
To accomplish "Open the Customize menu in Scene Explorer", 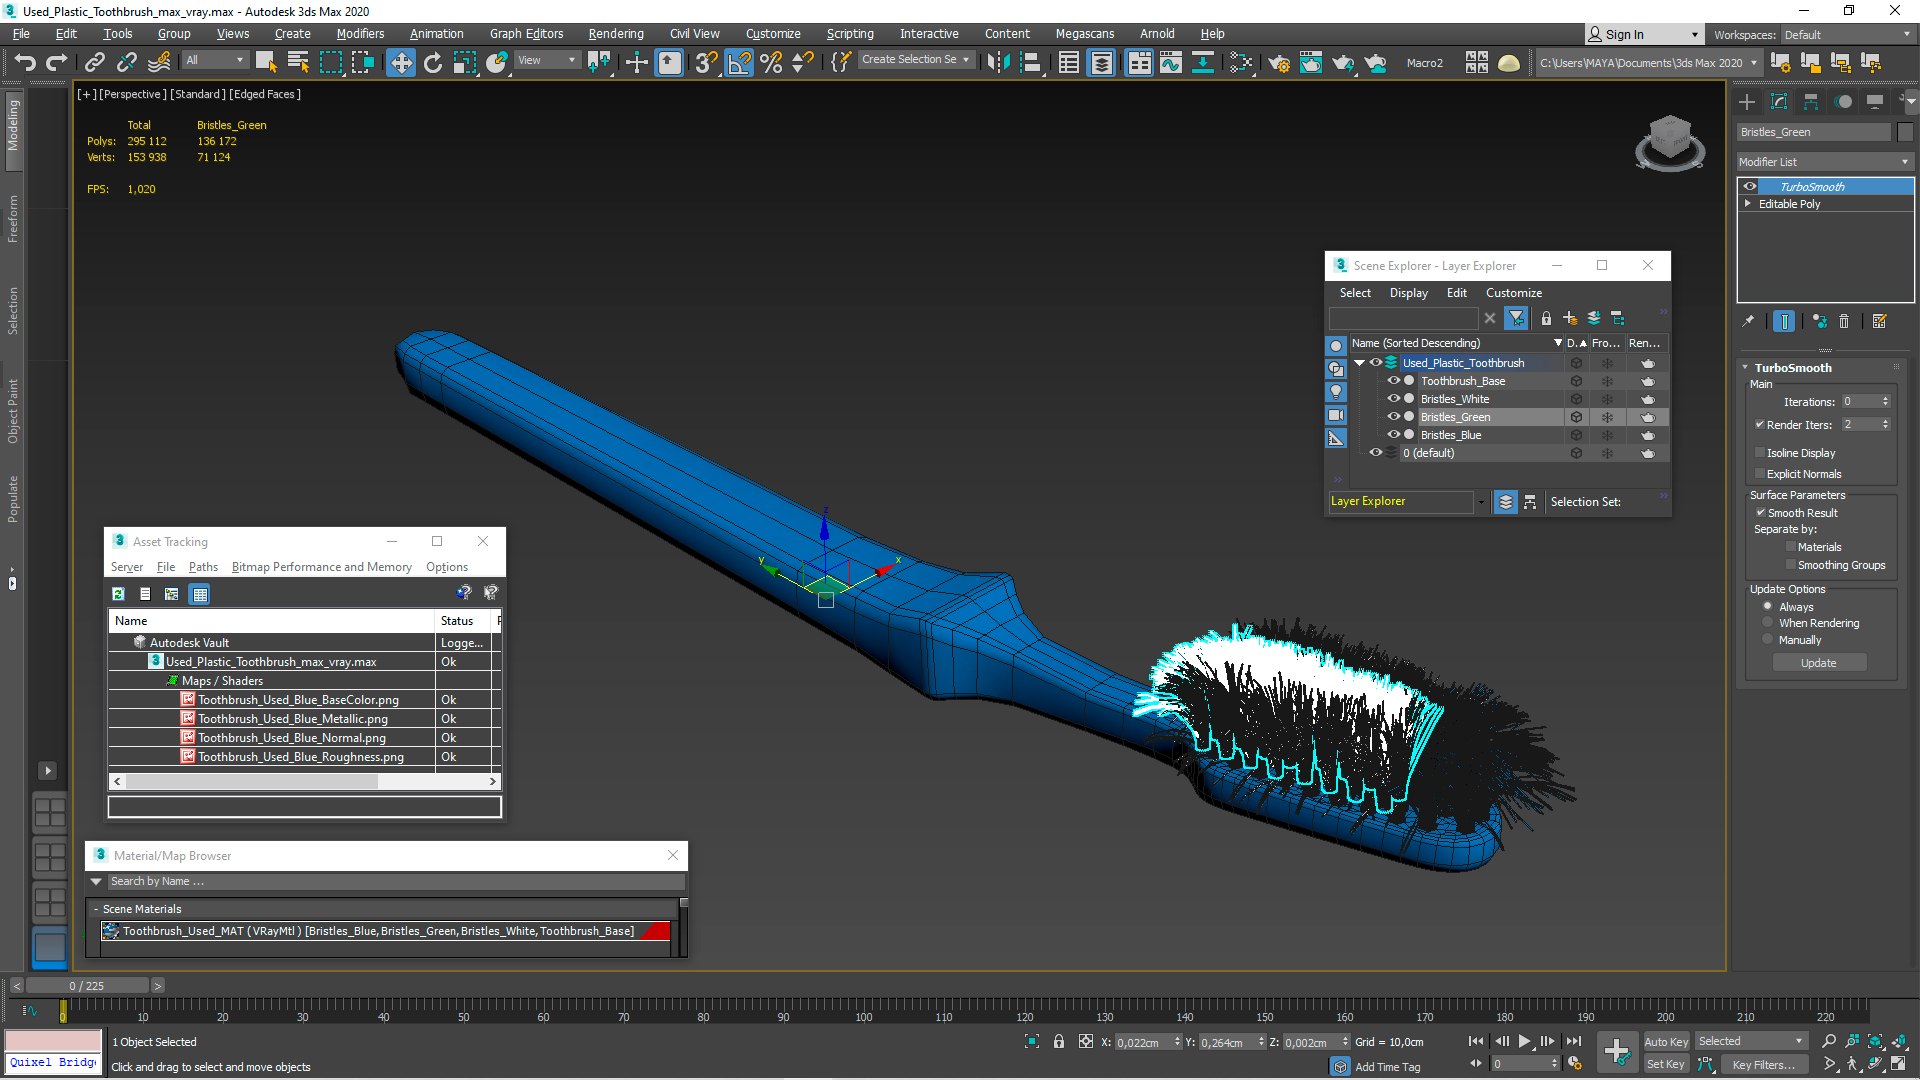I will (x=1513, y=293).
